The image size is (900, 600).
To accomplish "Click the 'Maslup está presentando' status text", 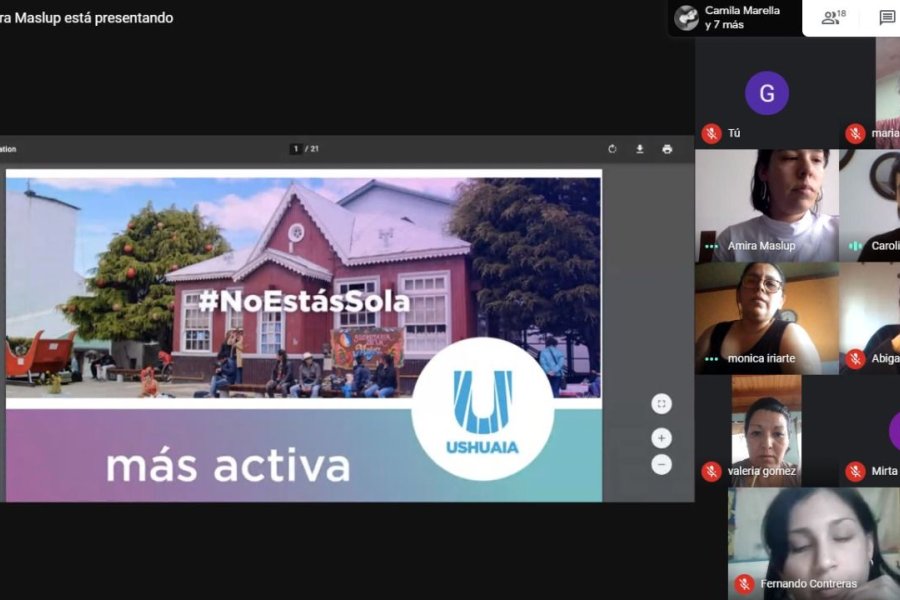I will pos(94,18).
